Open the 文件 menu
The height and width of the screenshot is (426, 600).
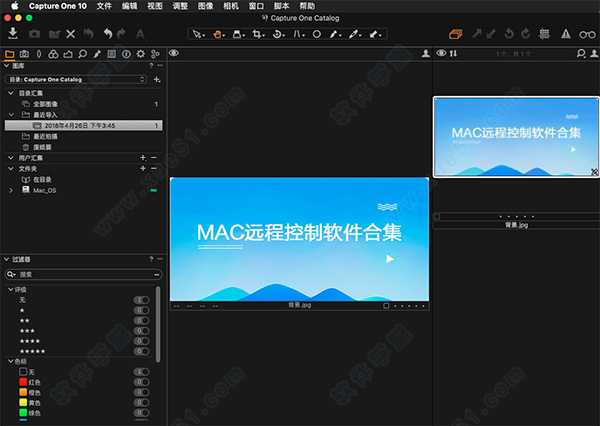click(x=104, y=6)
